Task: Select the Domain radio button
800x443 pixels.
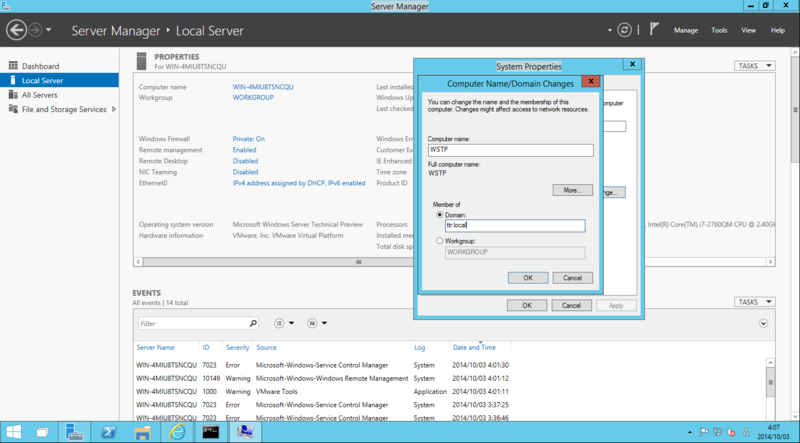Action: (440, 215)
